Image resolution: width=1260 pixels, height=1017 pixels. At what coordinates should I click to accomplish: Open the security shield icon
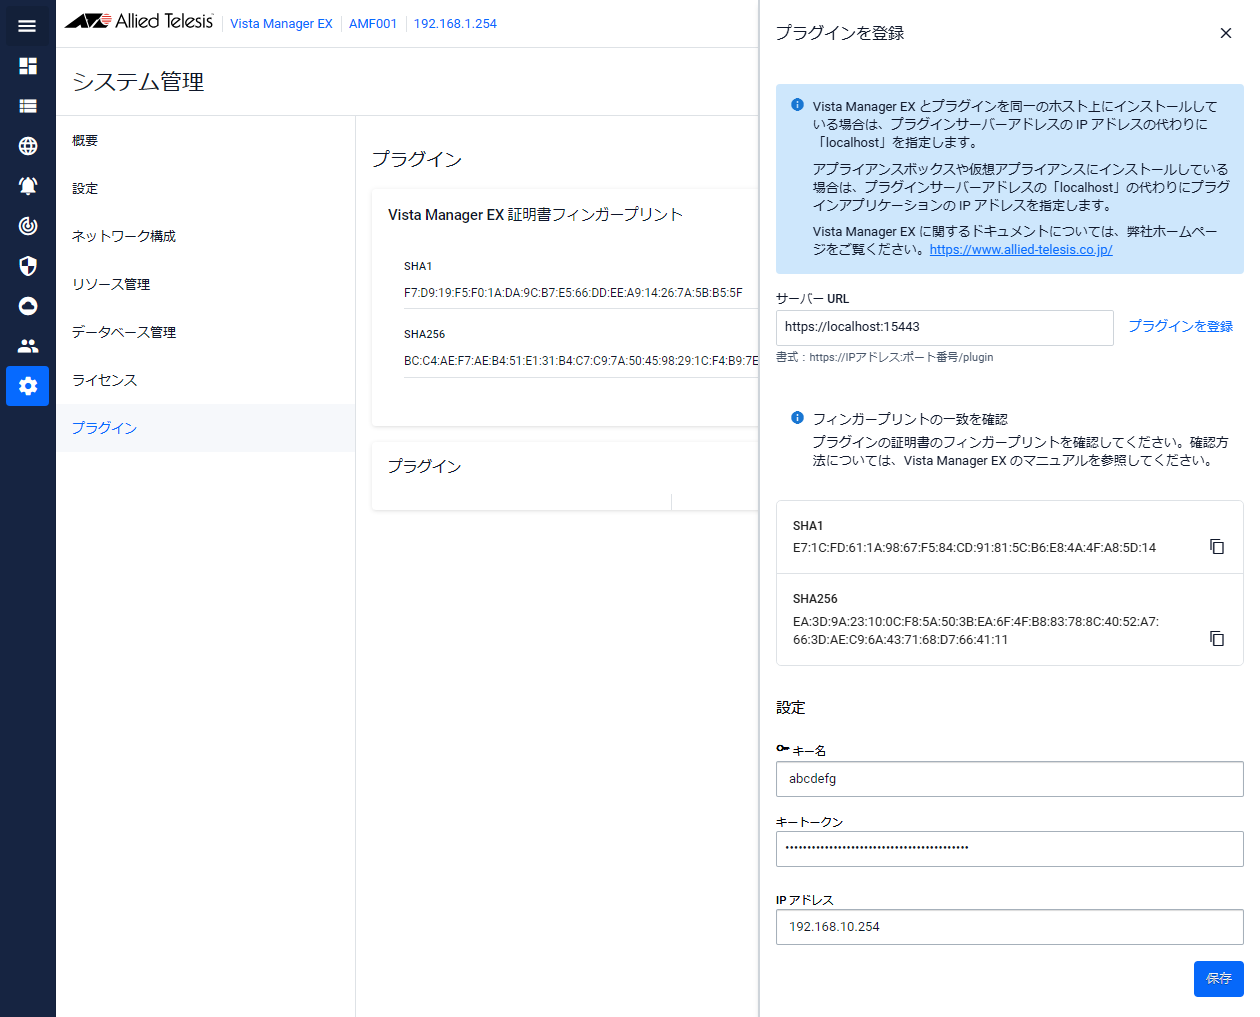(28, 266)
